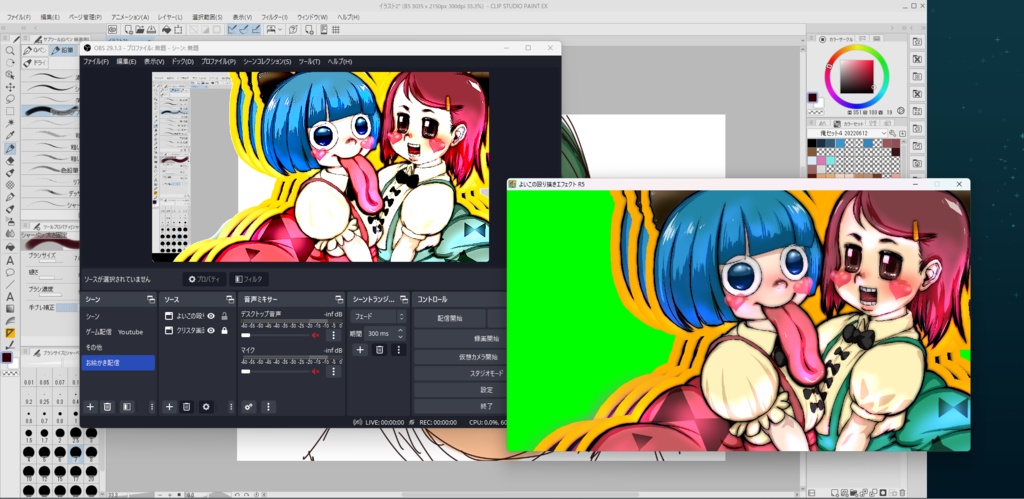Toggle lock of クリスタ画面 source in OBS
The height and width of the screenshot is (499, 1024).
point(224,330)
